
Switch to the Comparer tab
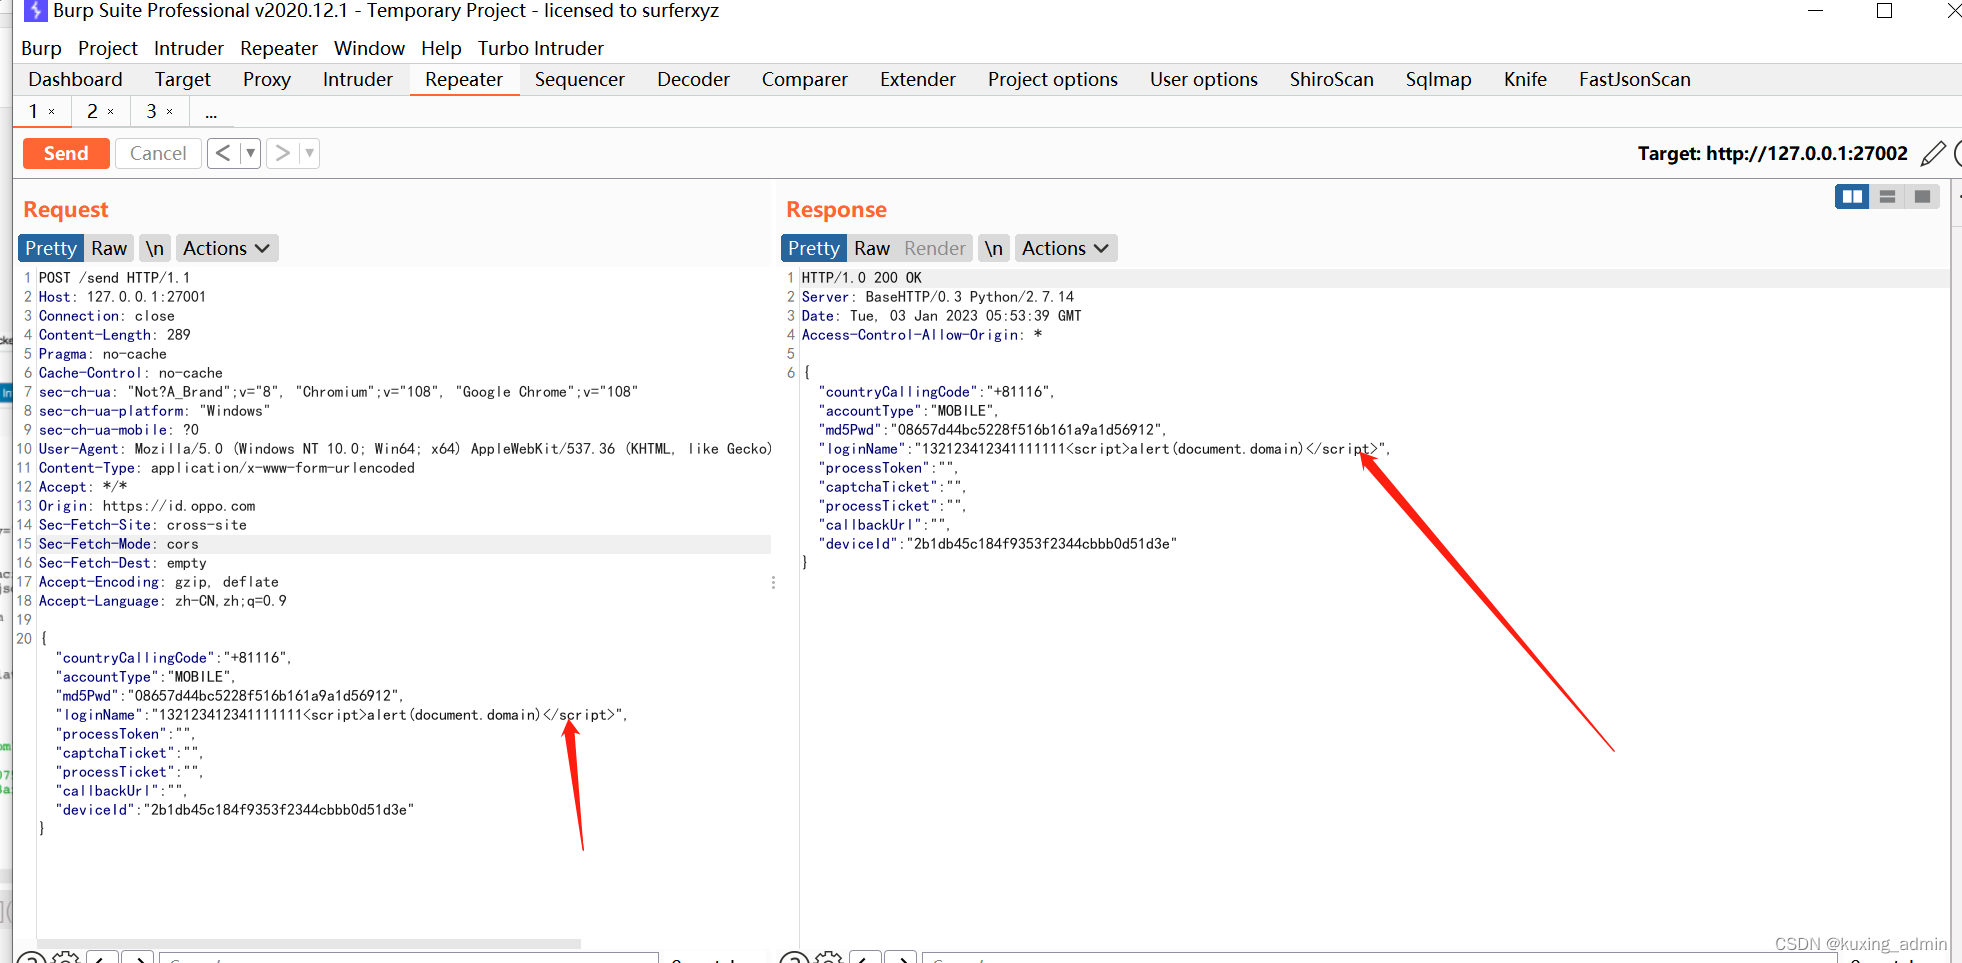click(x=805, y=79)
